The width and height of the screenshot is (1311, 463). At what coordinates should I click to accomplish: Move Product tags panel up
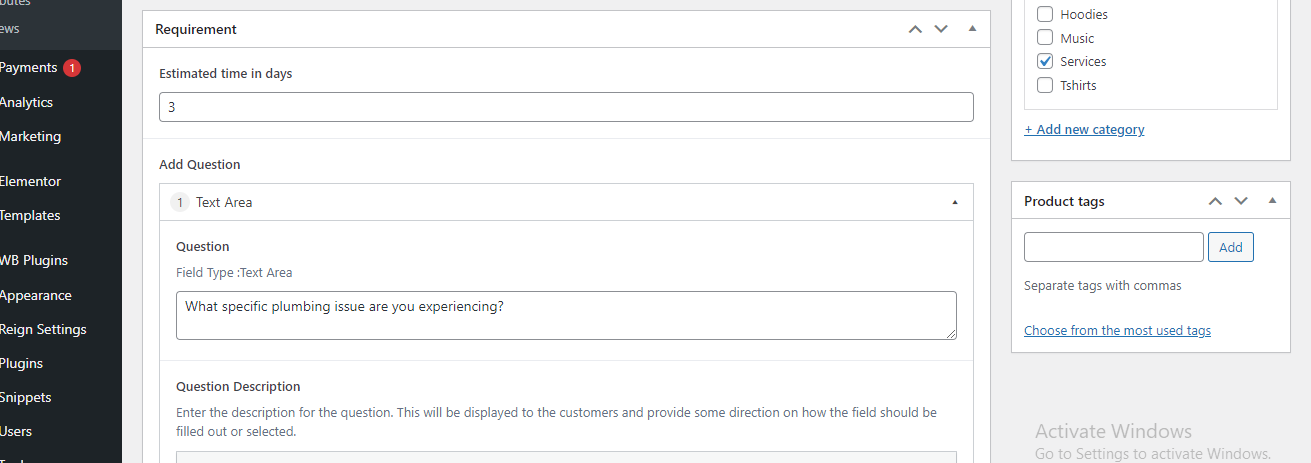tap(1215, 201)
